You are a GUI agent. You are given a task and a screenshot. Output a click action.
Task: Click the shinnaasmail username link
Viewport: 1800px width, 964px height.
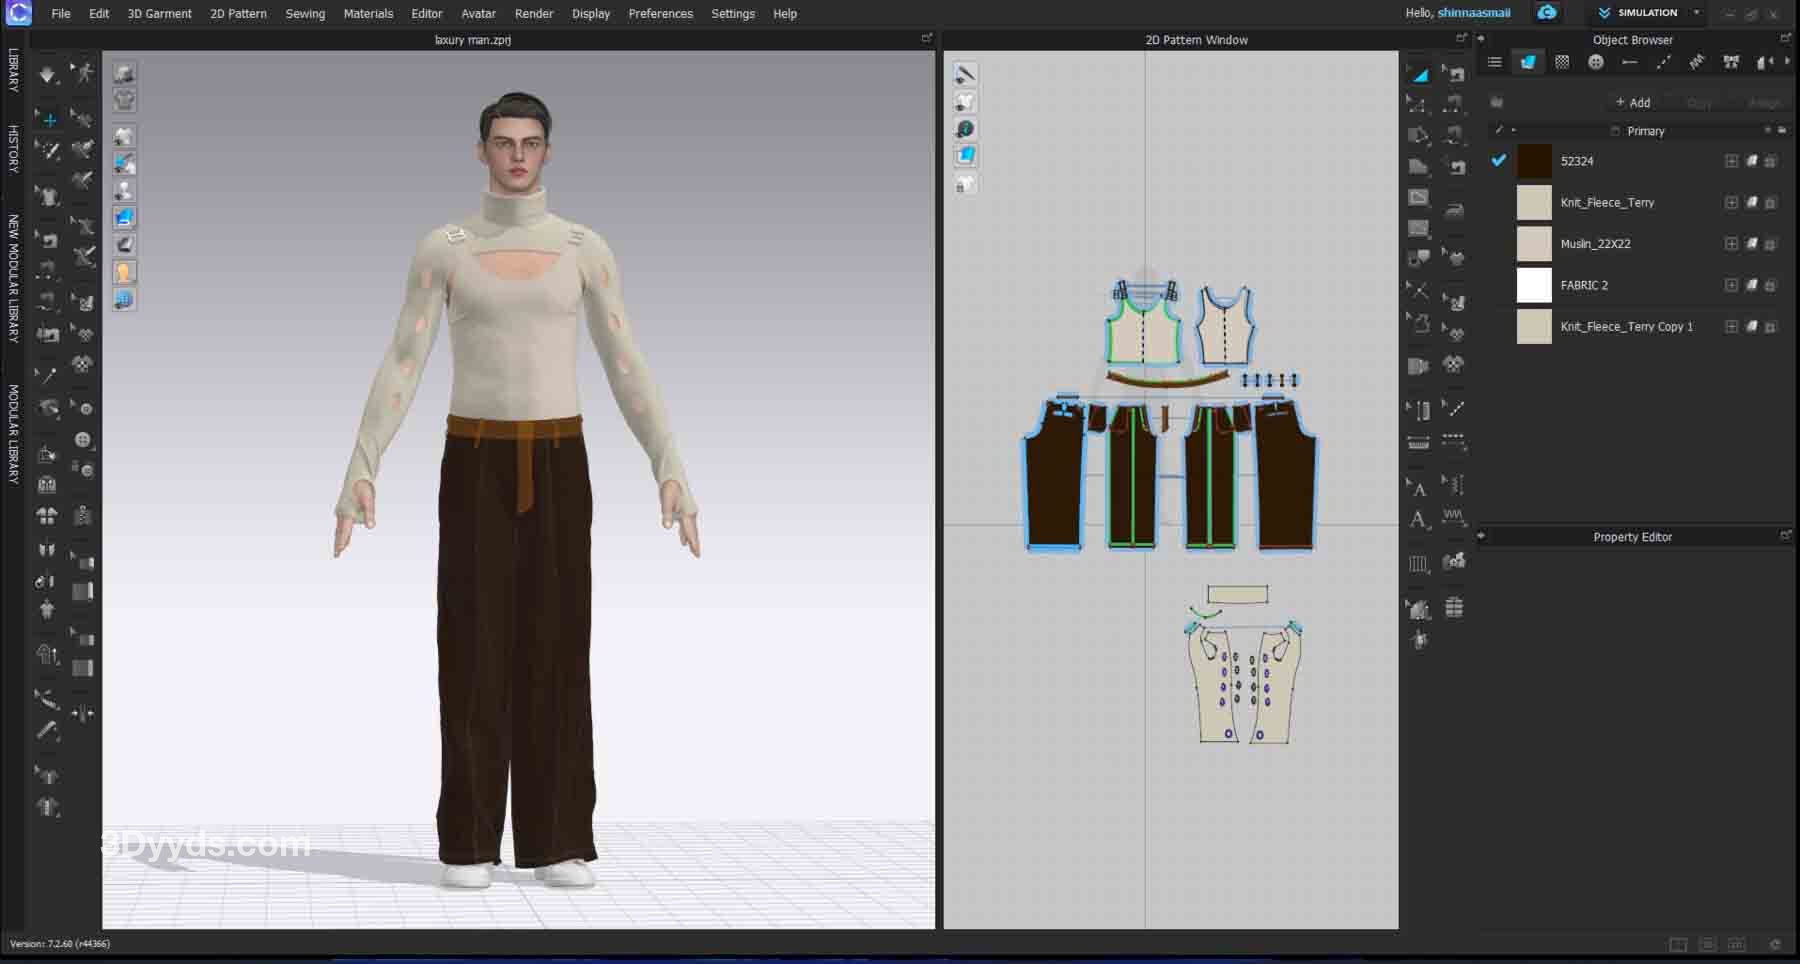[x=1473, y=13]
